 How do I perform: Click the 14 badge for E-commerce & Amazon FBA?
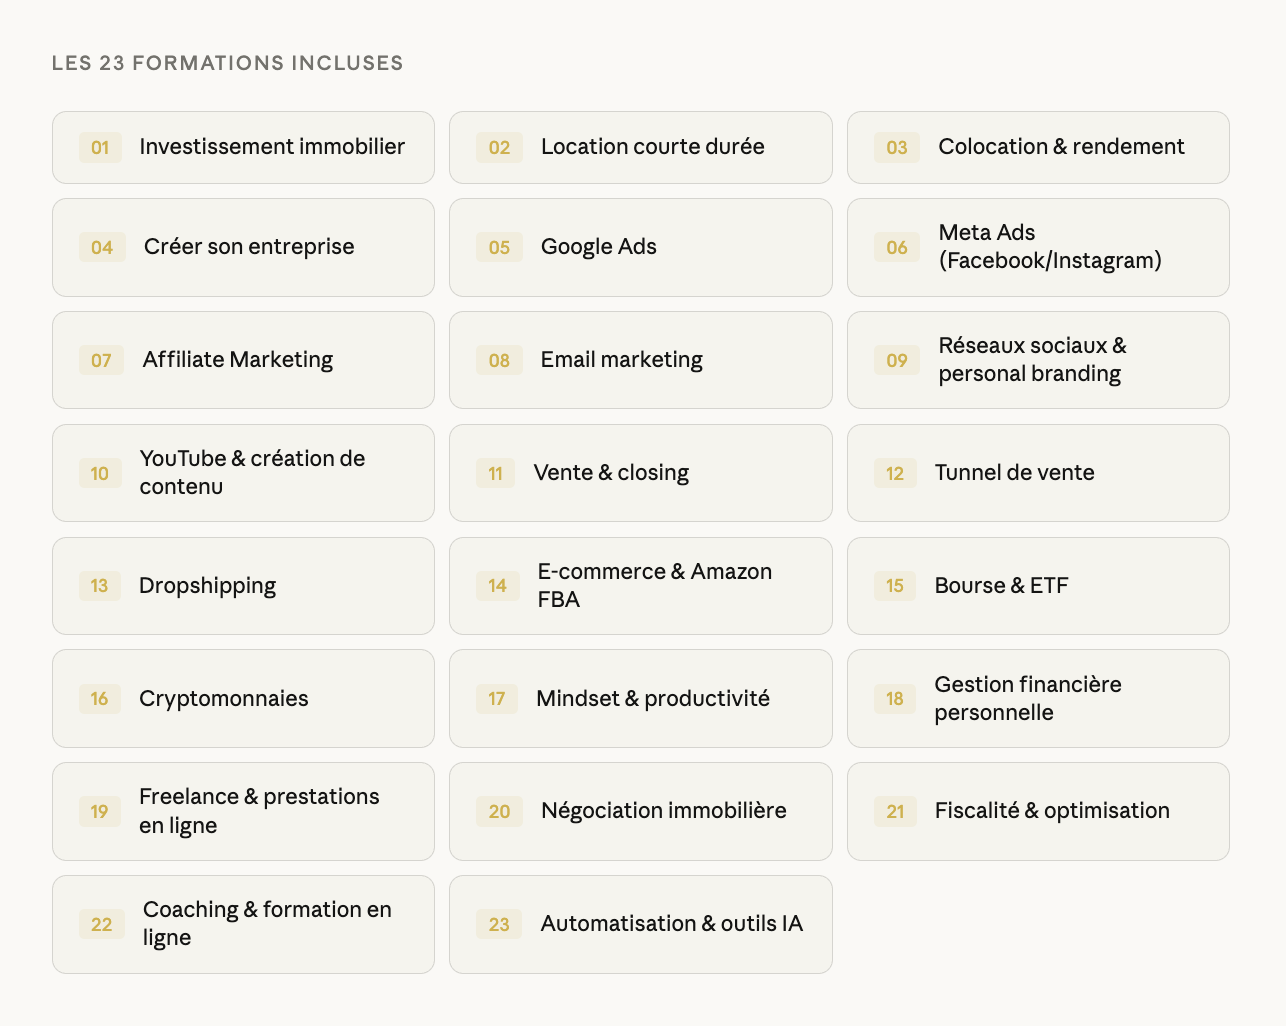coord(498,586)
